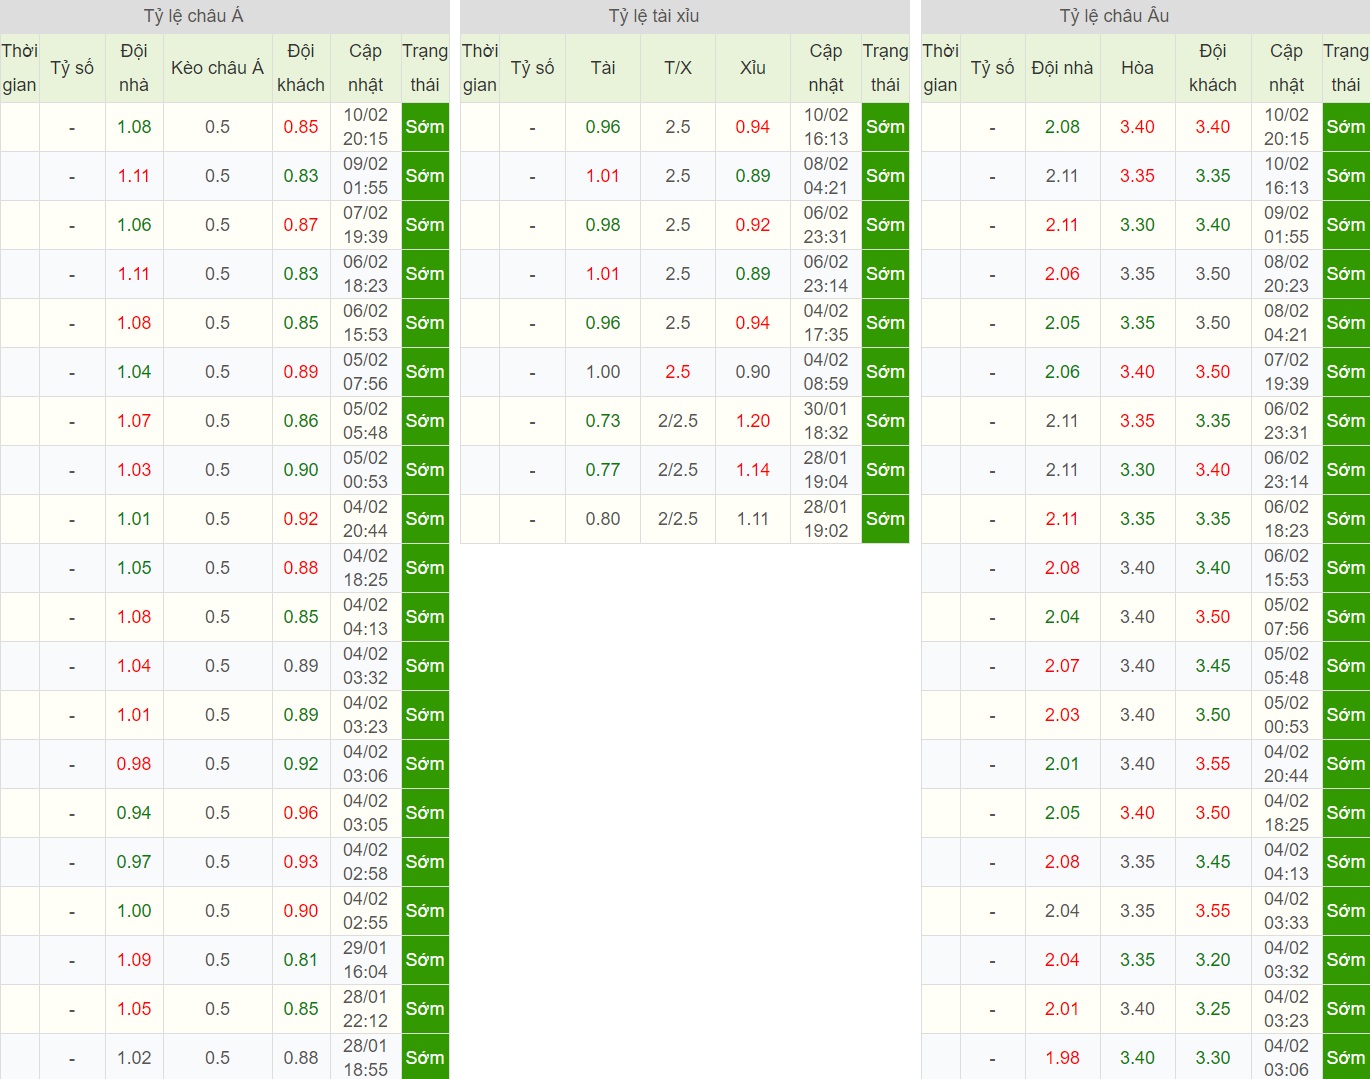Viewport: 1370px width, 1079px height.
Task: Click red 2.5 line in tài xỉu 04/02 08:59 row
Action: pos(678,372)
